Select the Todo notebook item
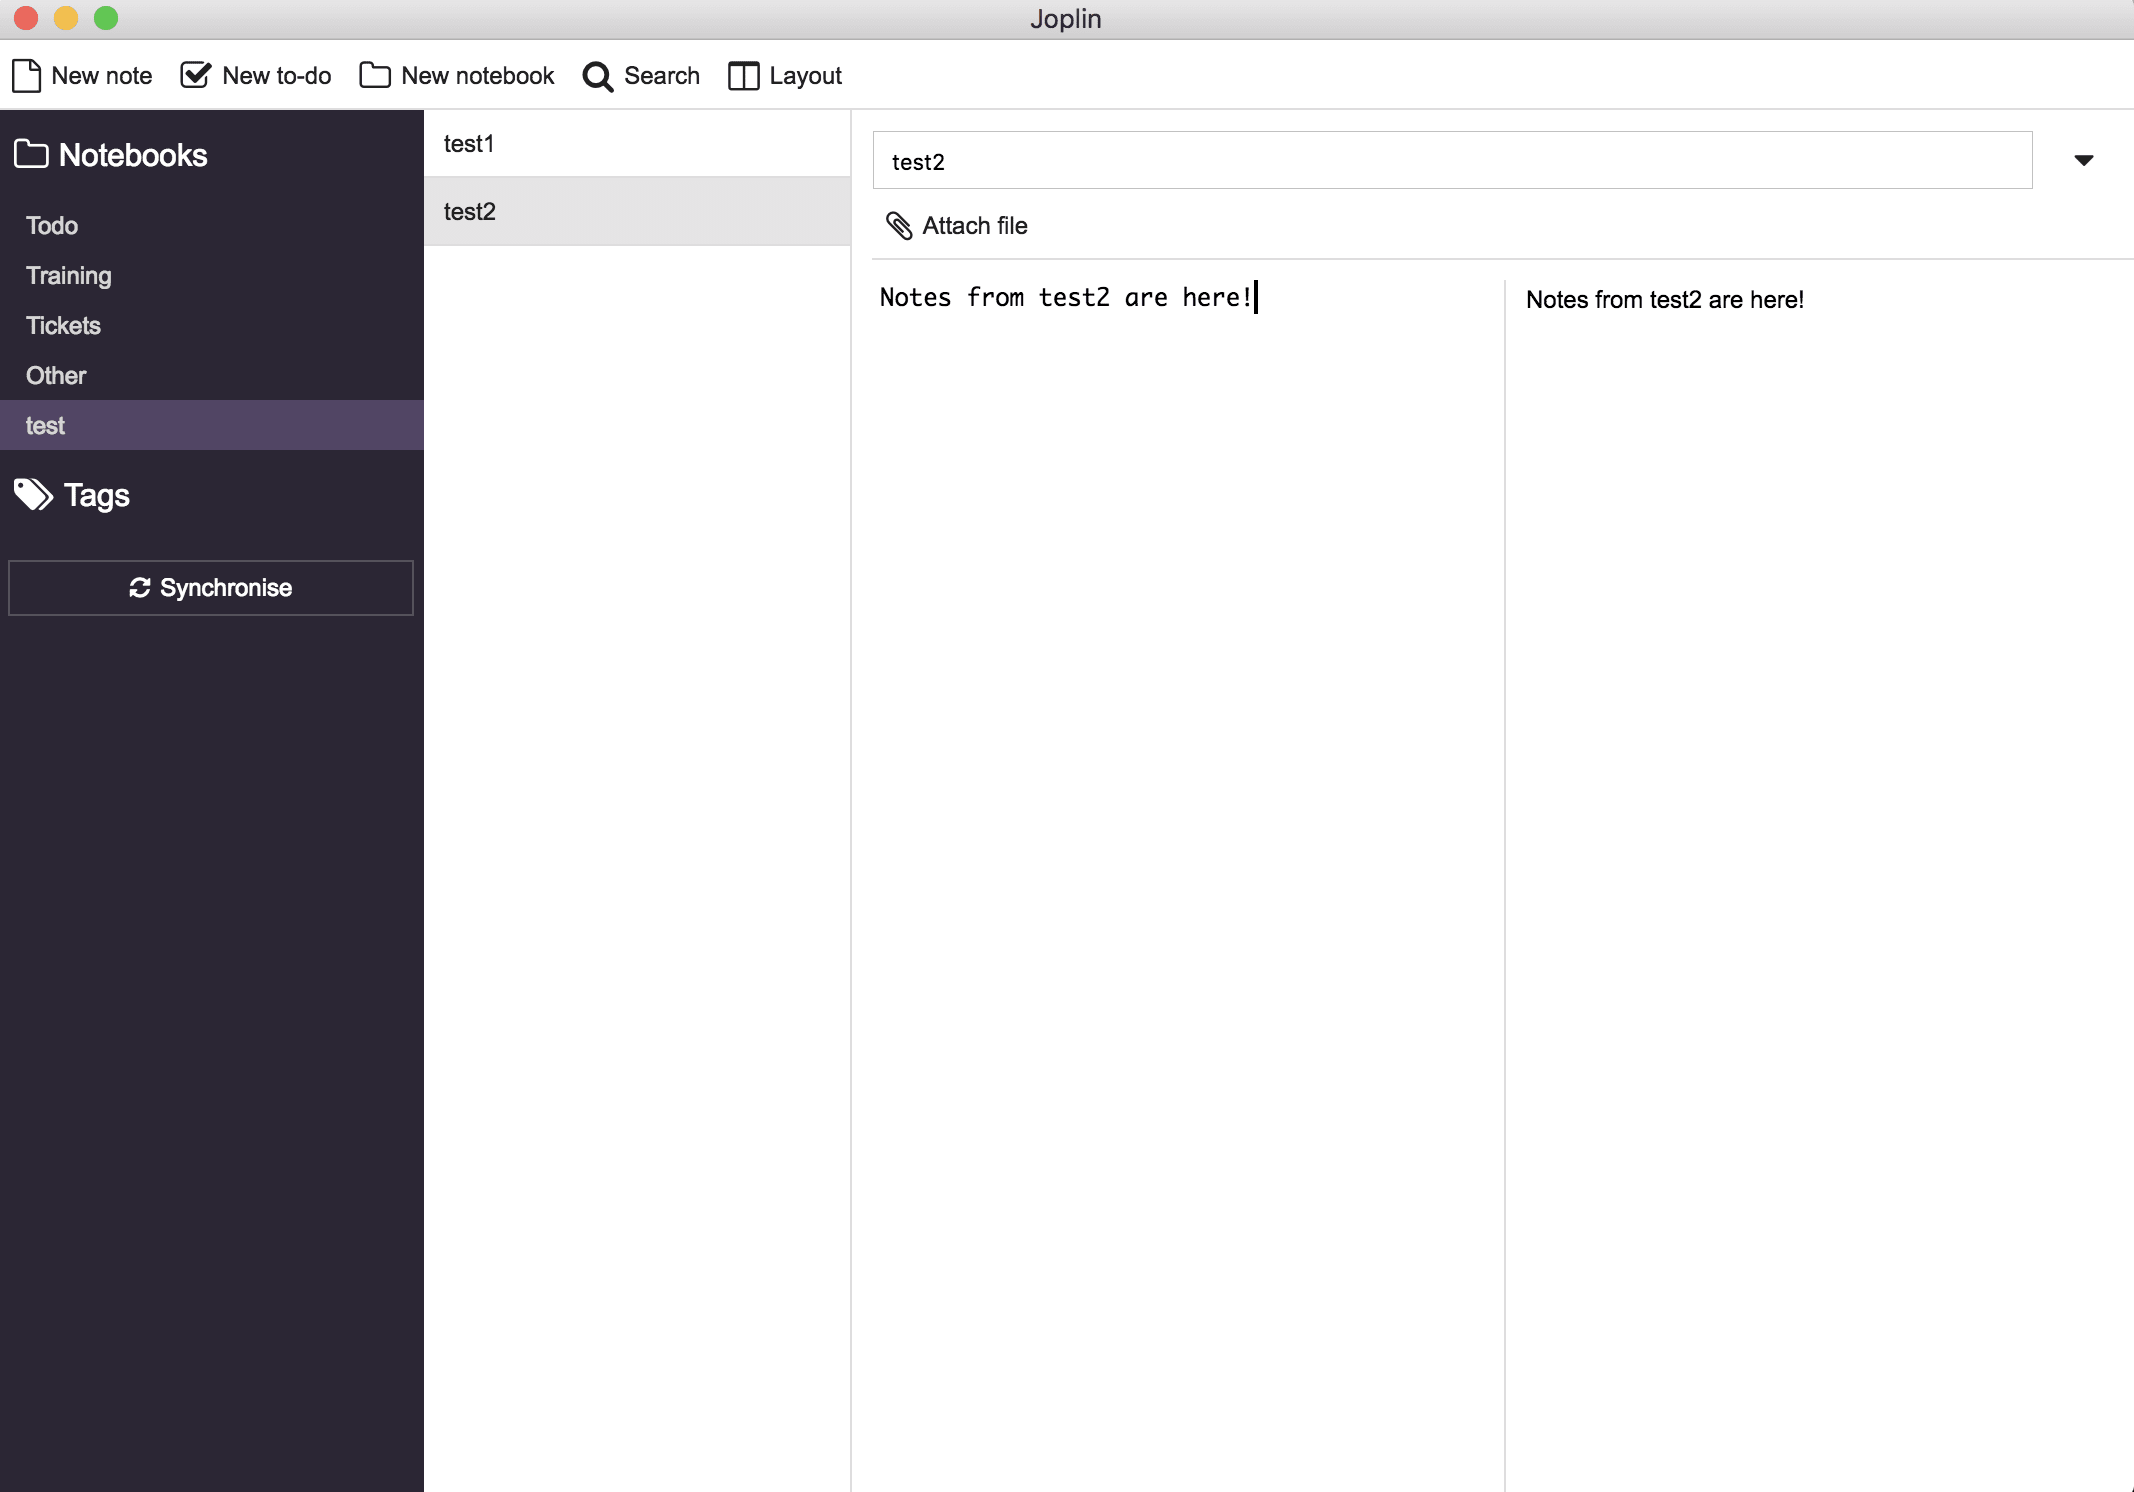Viewport: 2134px width, 1492px height. click(50, 225)
